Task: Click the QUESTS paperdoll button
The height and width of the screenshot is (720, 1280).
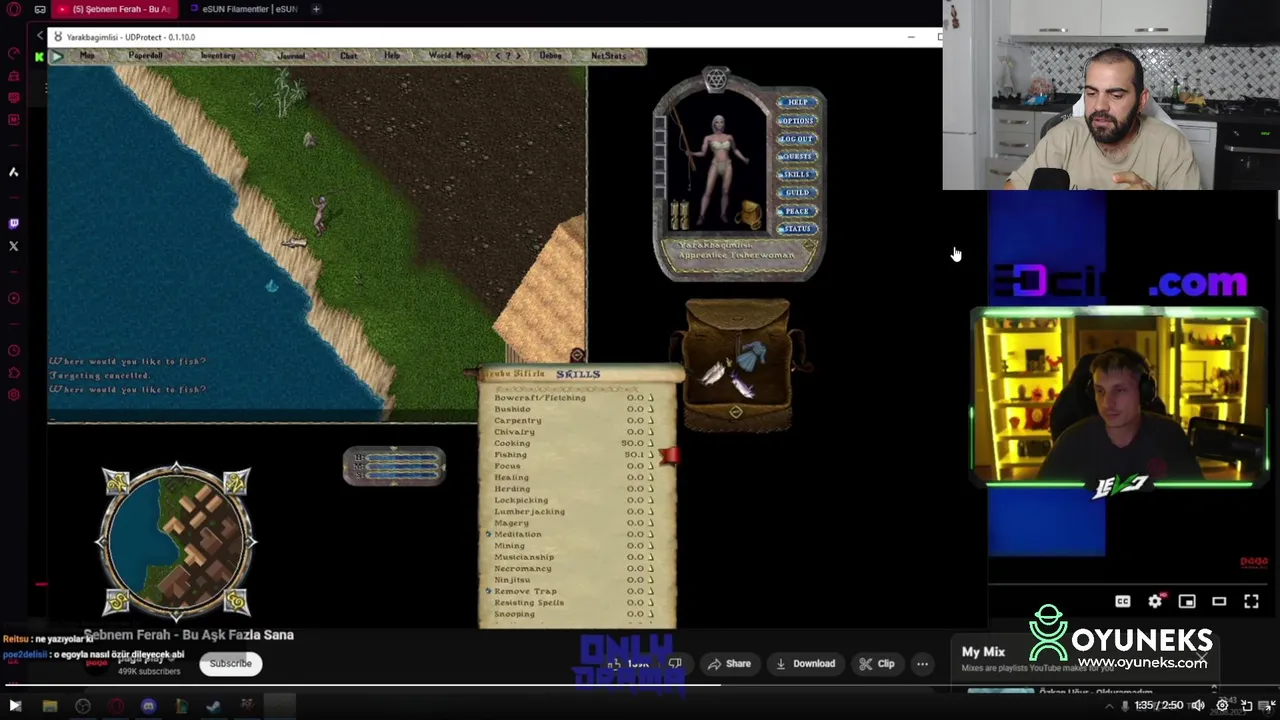Action: [x=797, y=156]
